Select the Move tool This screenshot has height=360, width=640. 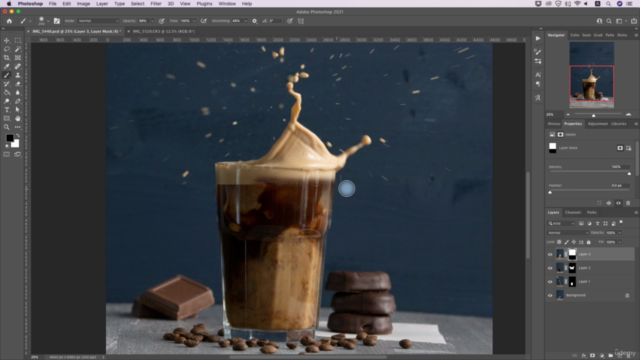pos(7,40)
